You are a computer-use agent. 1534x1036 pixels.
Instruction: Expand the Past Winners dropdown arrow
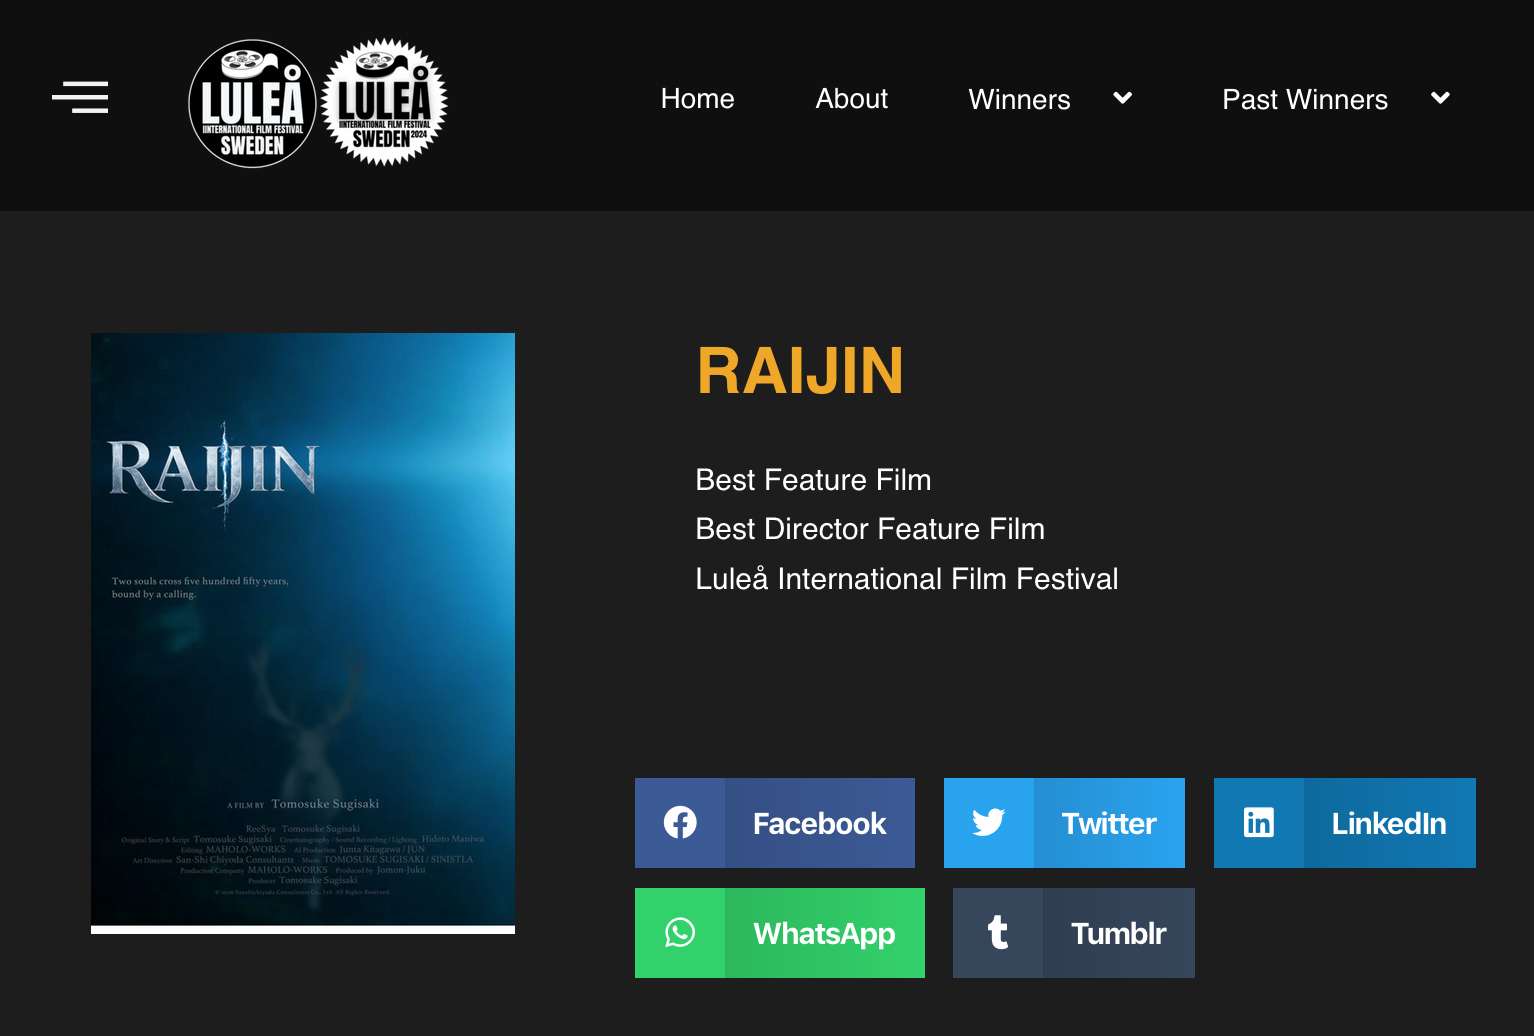[1440, 98]
